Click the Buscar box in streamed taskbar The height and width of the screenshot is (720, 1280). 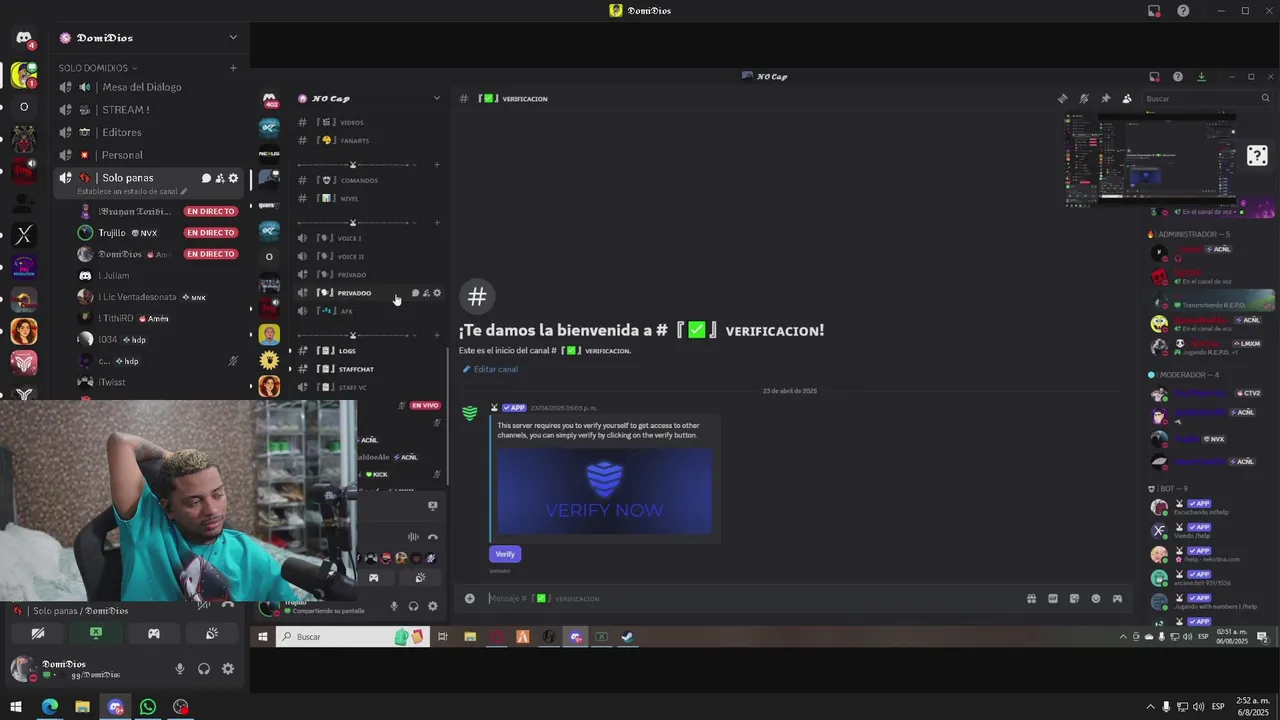[351, 637]
